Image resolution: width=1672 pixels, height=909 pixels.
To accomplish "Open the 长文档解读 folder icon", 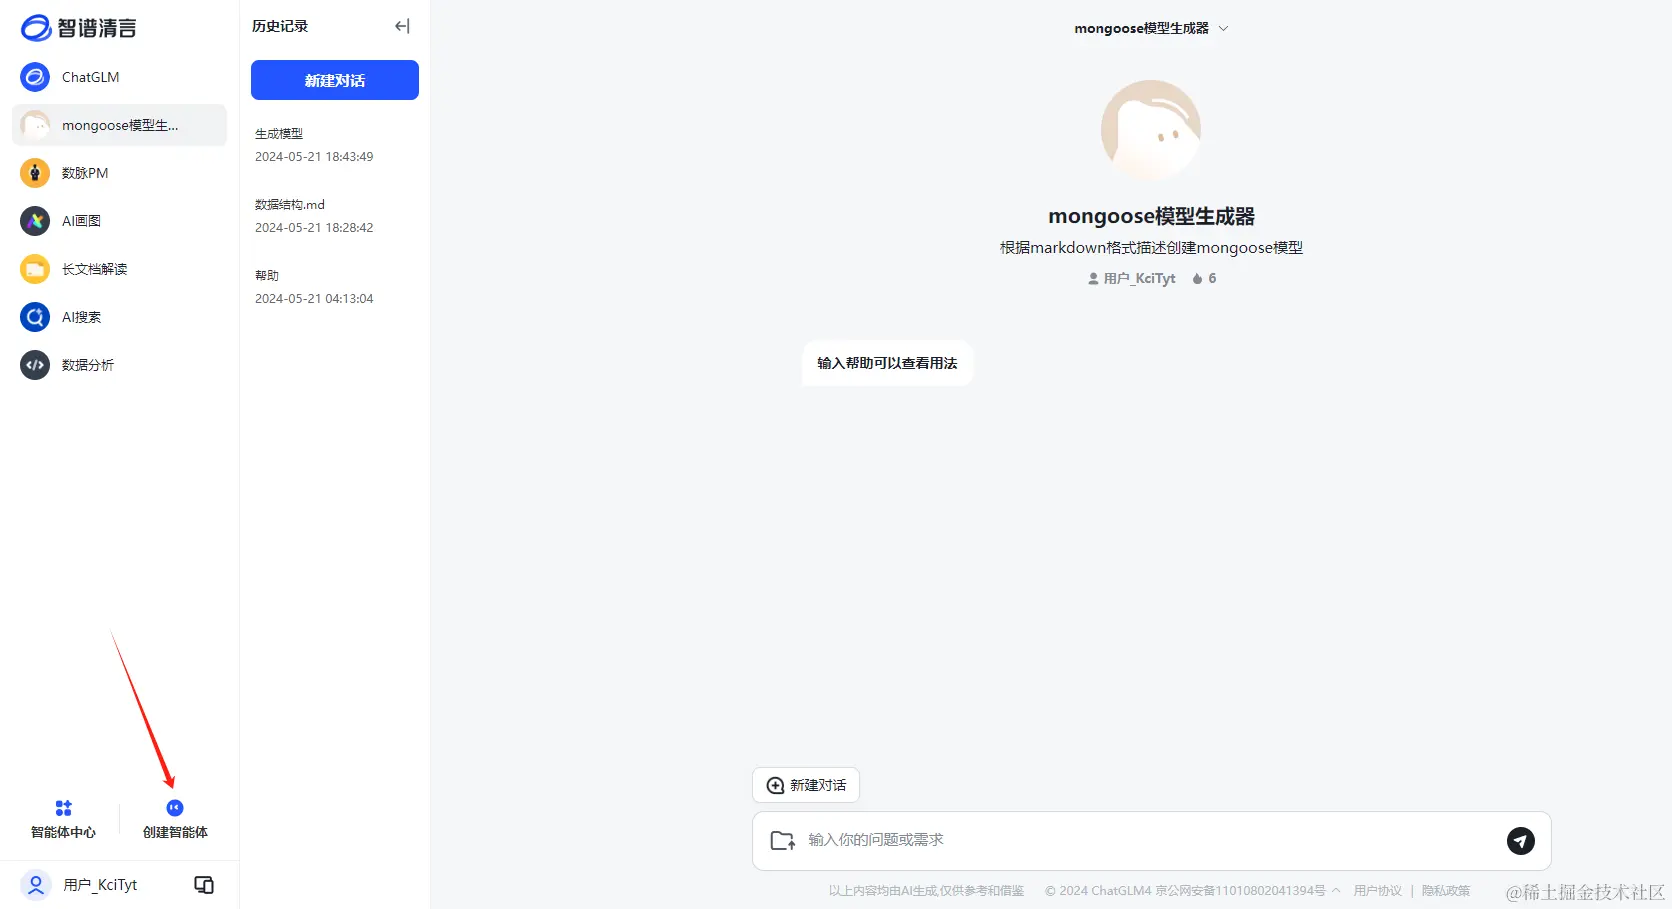I will (35, 269).
